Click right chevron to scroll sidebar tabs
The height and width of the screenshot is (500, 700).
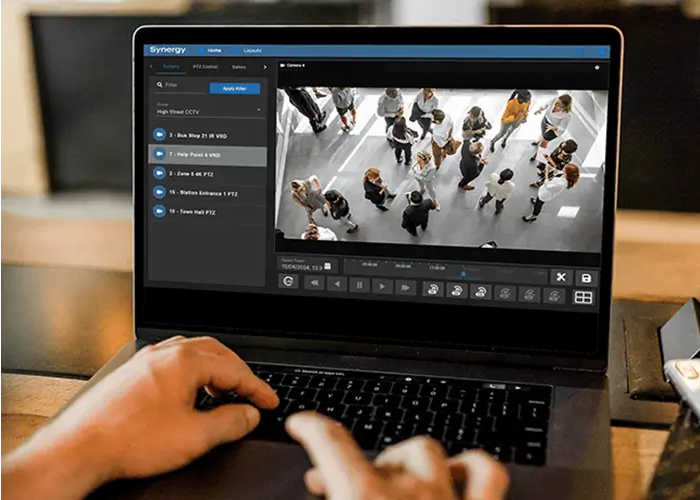265,67
